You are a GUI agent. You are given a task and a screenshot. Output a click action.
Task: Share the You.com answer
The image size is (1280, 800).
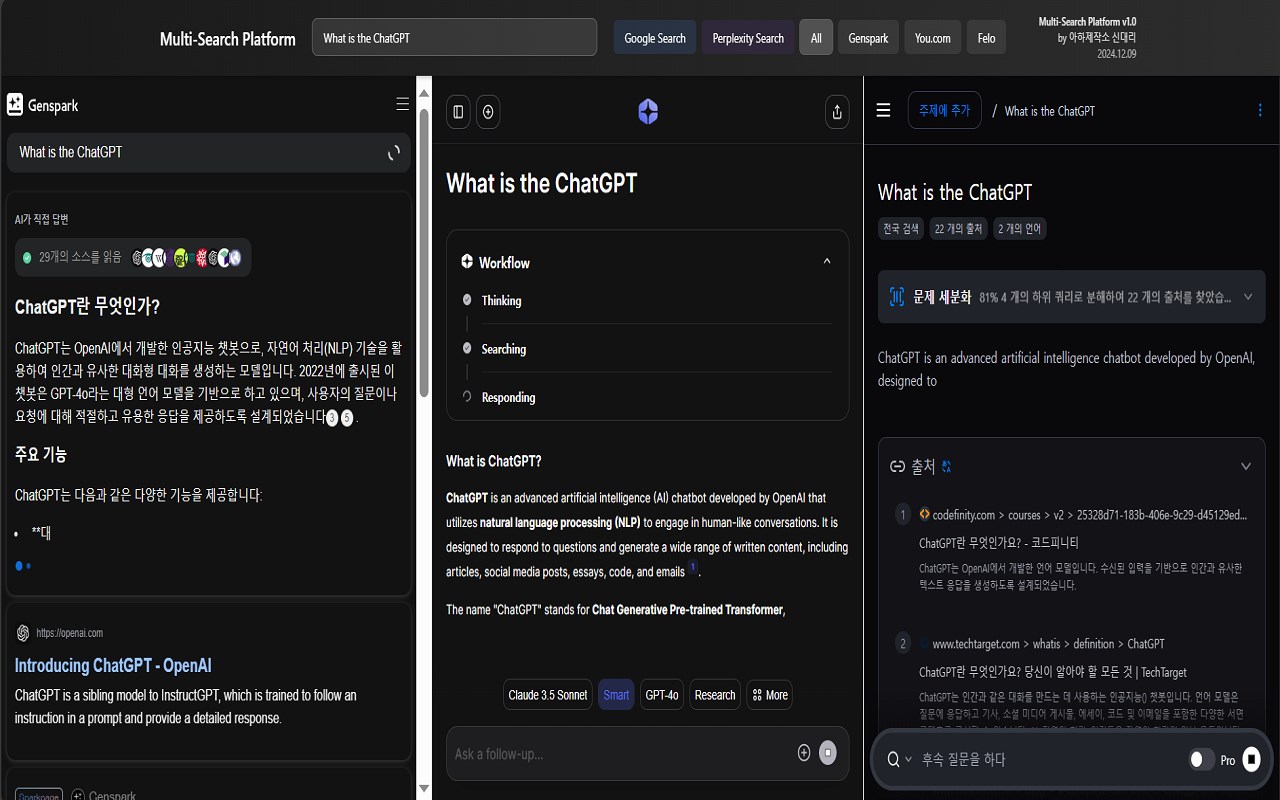coord(837,112)
